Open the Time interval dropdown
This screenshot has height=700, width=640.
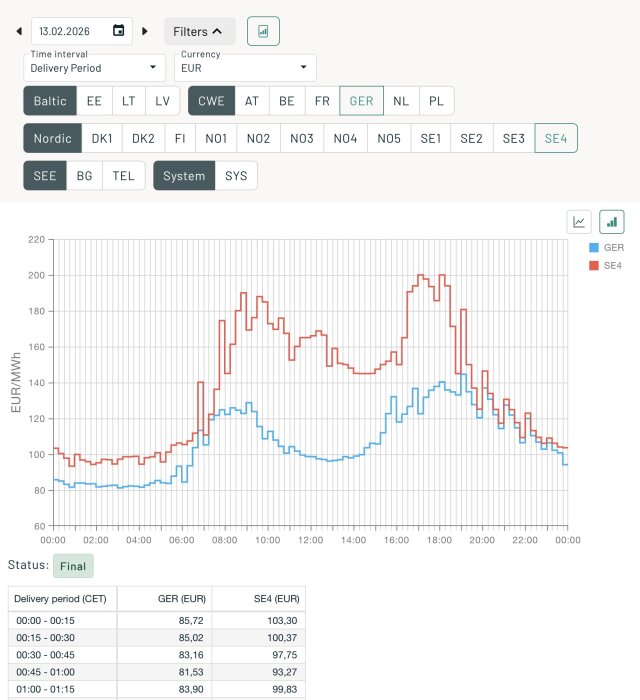tap(94, 68)
